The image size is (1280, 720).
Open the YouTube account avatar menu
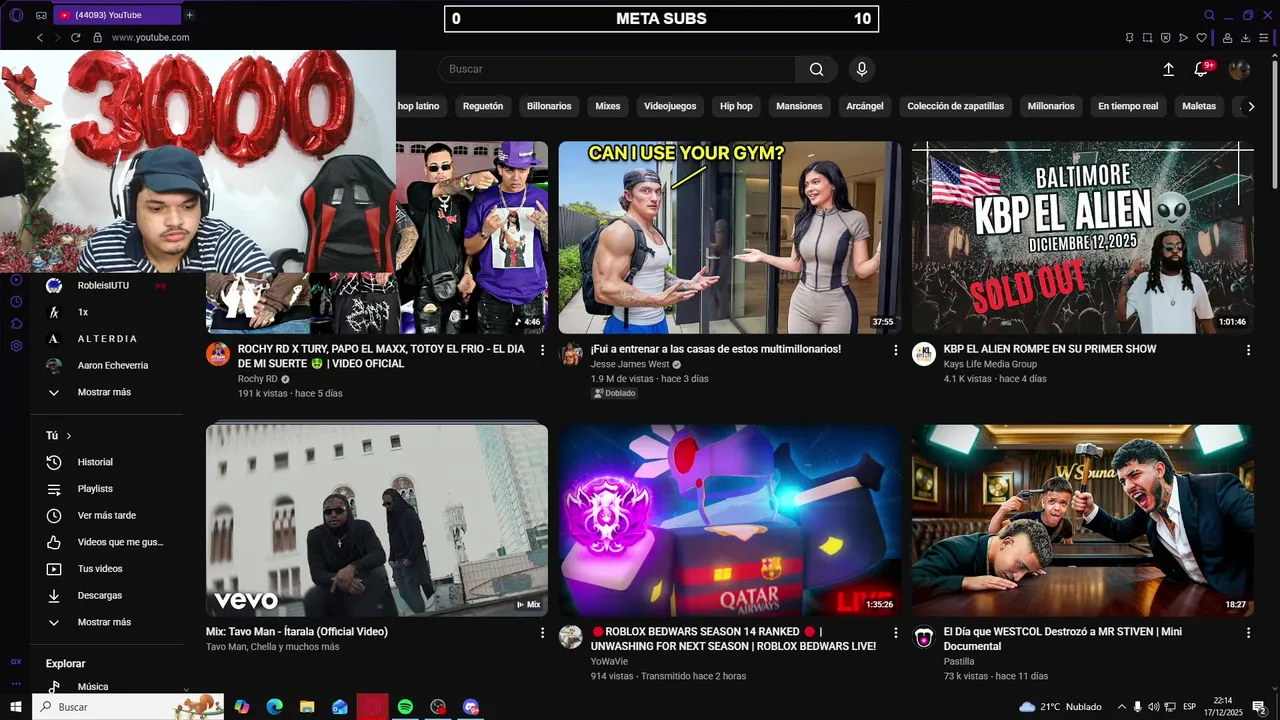click(x=1239, y=69)
